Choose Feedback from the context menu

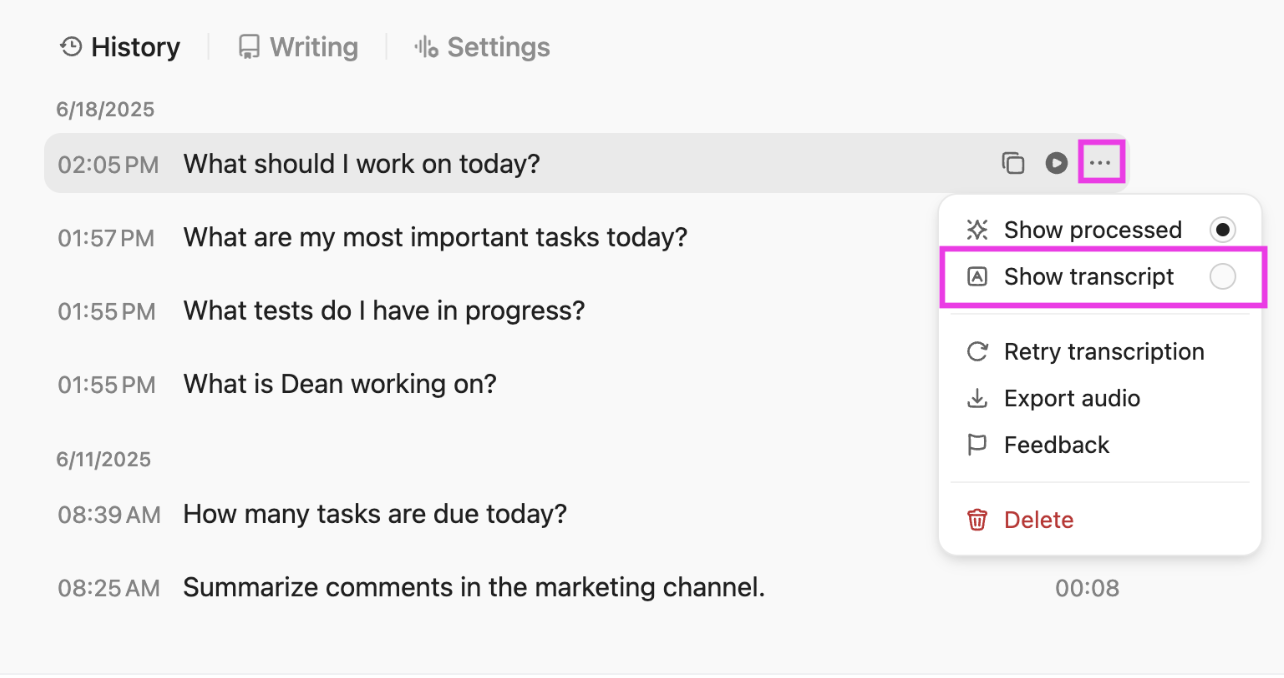pyautogui.click(x=1056, y=444)
